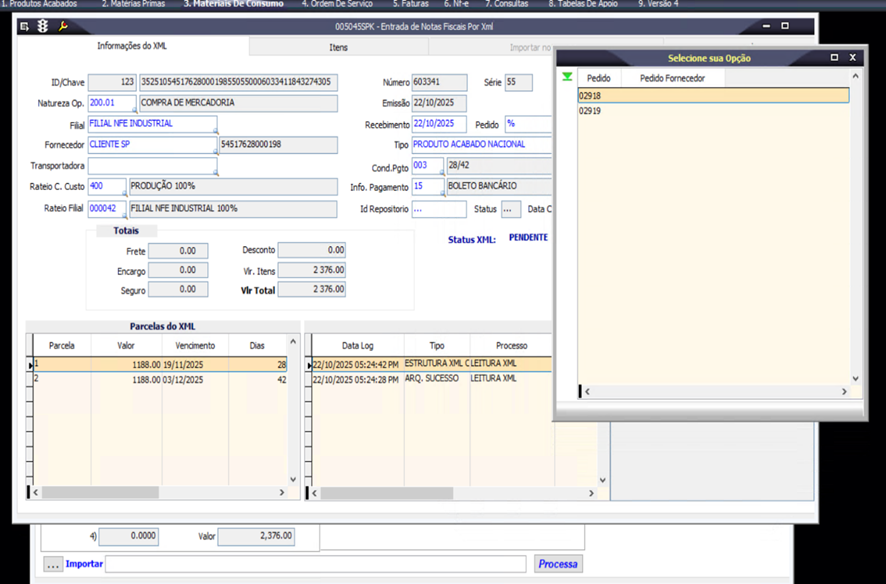Image resolution: width=886 pixels, height=584 pixels.
Task: Open the Importar no tab
Action: tap(530, 47)
